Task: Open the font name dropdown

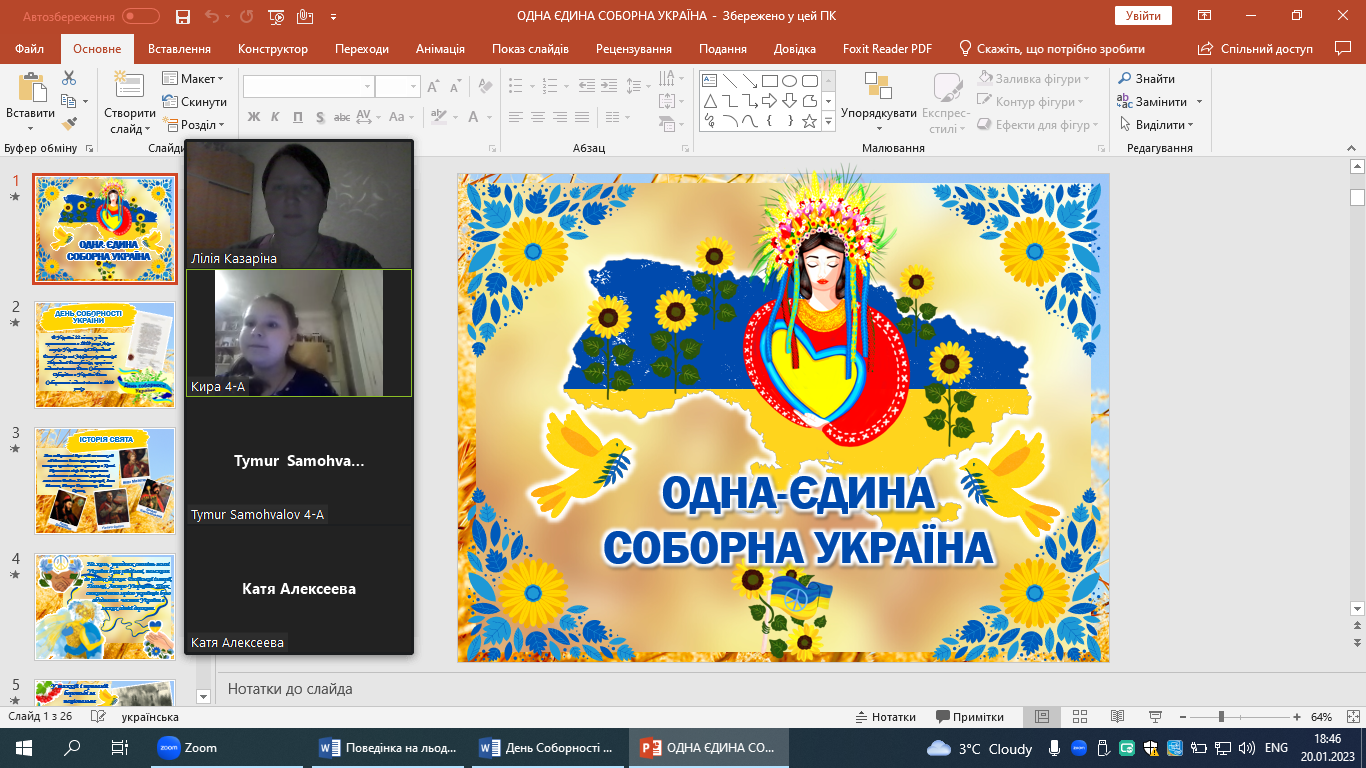Action: [366, 87]
